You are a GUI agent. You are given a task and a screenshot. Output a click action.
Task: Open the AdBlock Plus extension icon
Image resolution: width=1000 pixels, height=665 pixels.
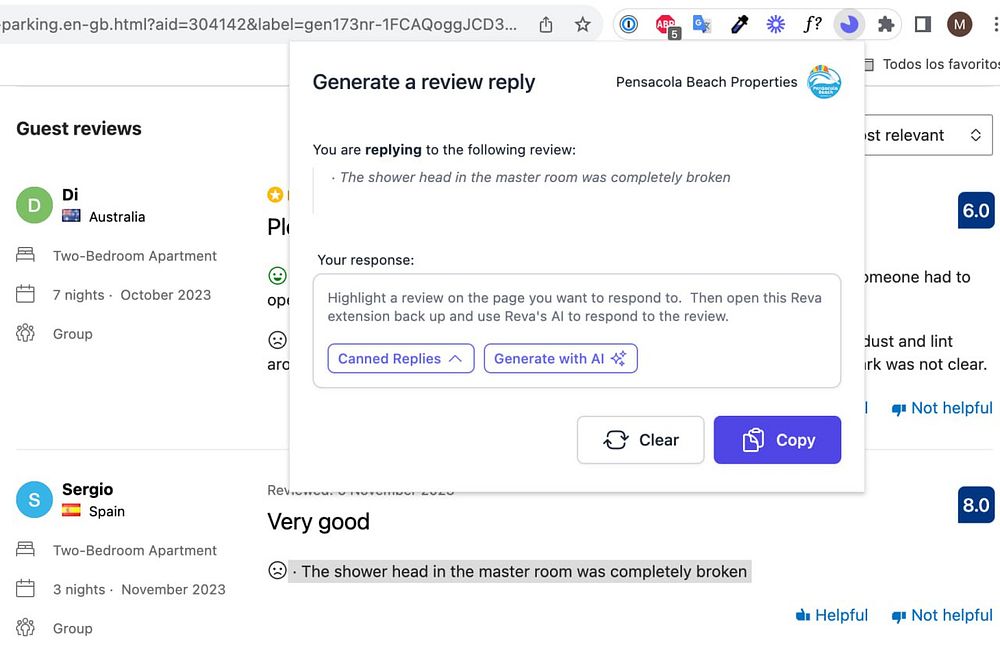666,25
